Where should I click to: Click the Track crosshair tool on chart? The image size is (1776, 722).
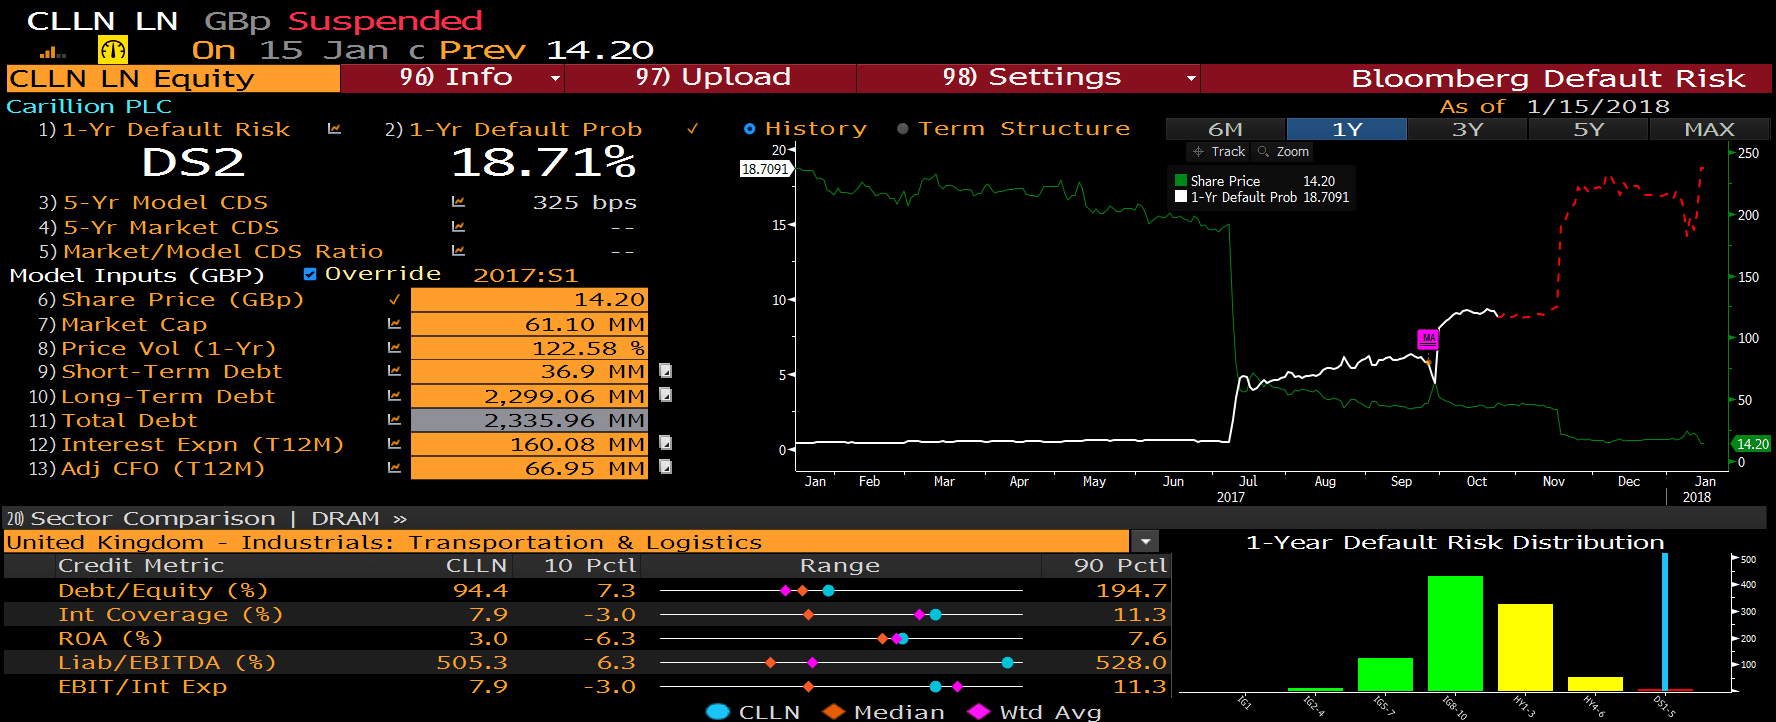tap(1218, 152)
